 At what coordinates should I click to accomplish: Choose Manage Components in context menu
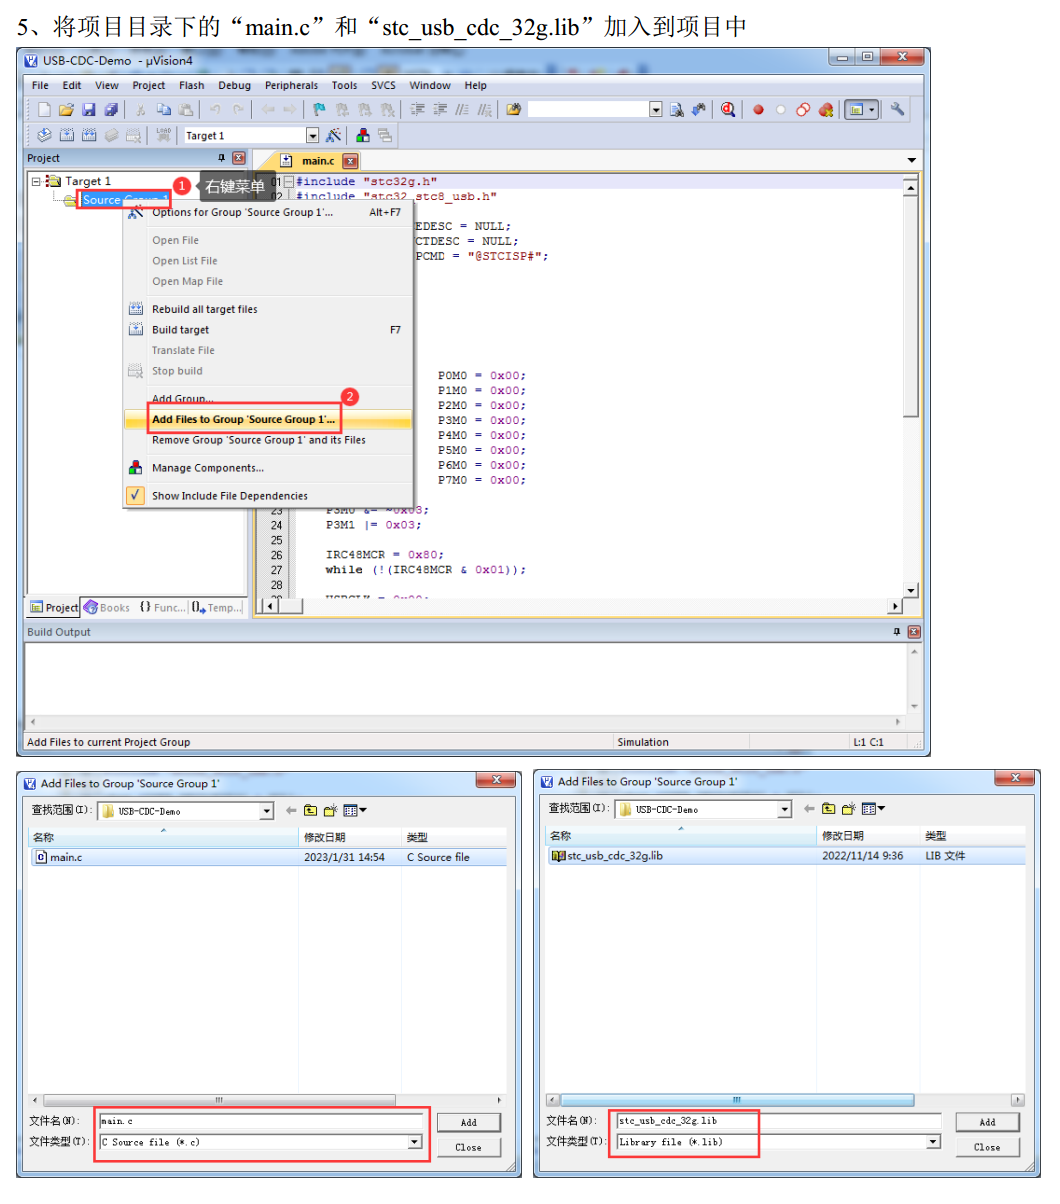click(208, 468)
